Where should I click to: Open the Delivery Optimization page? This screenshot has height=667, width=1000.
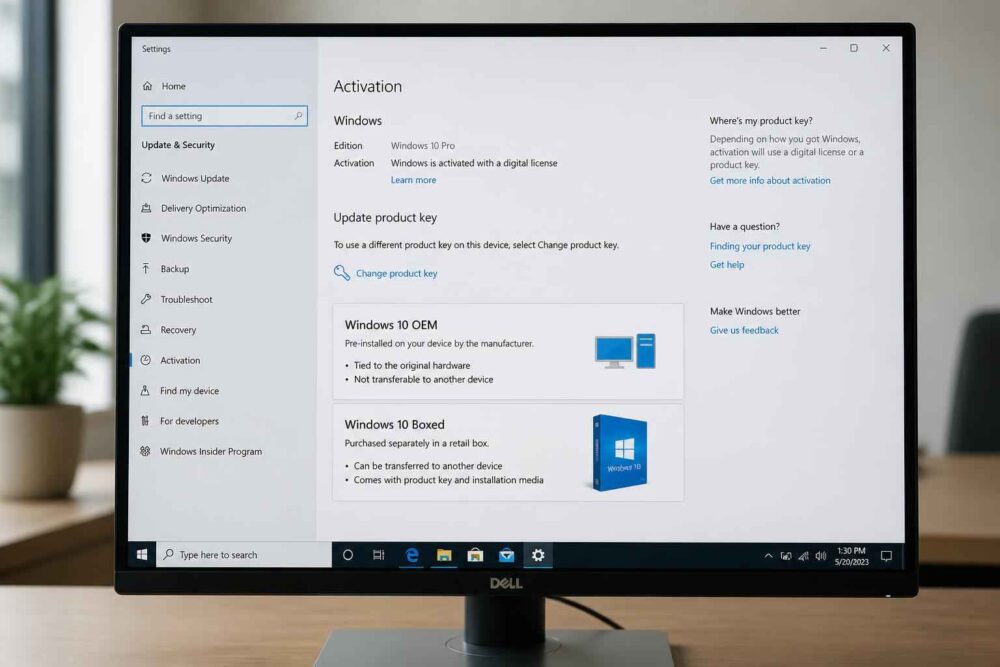click(x=203, y=208)
